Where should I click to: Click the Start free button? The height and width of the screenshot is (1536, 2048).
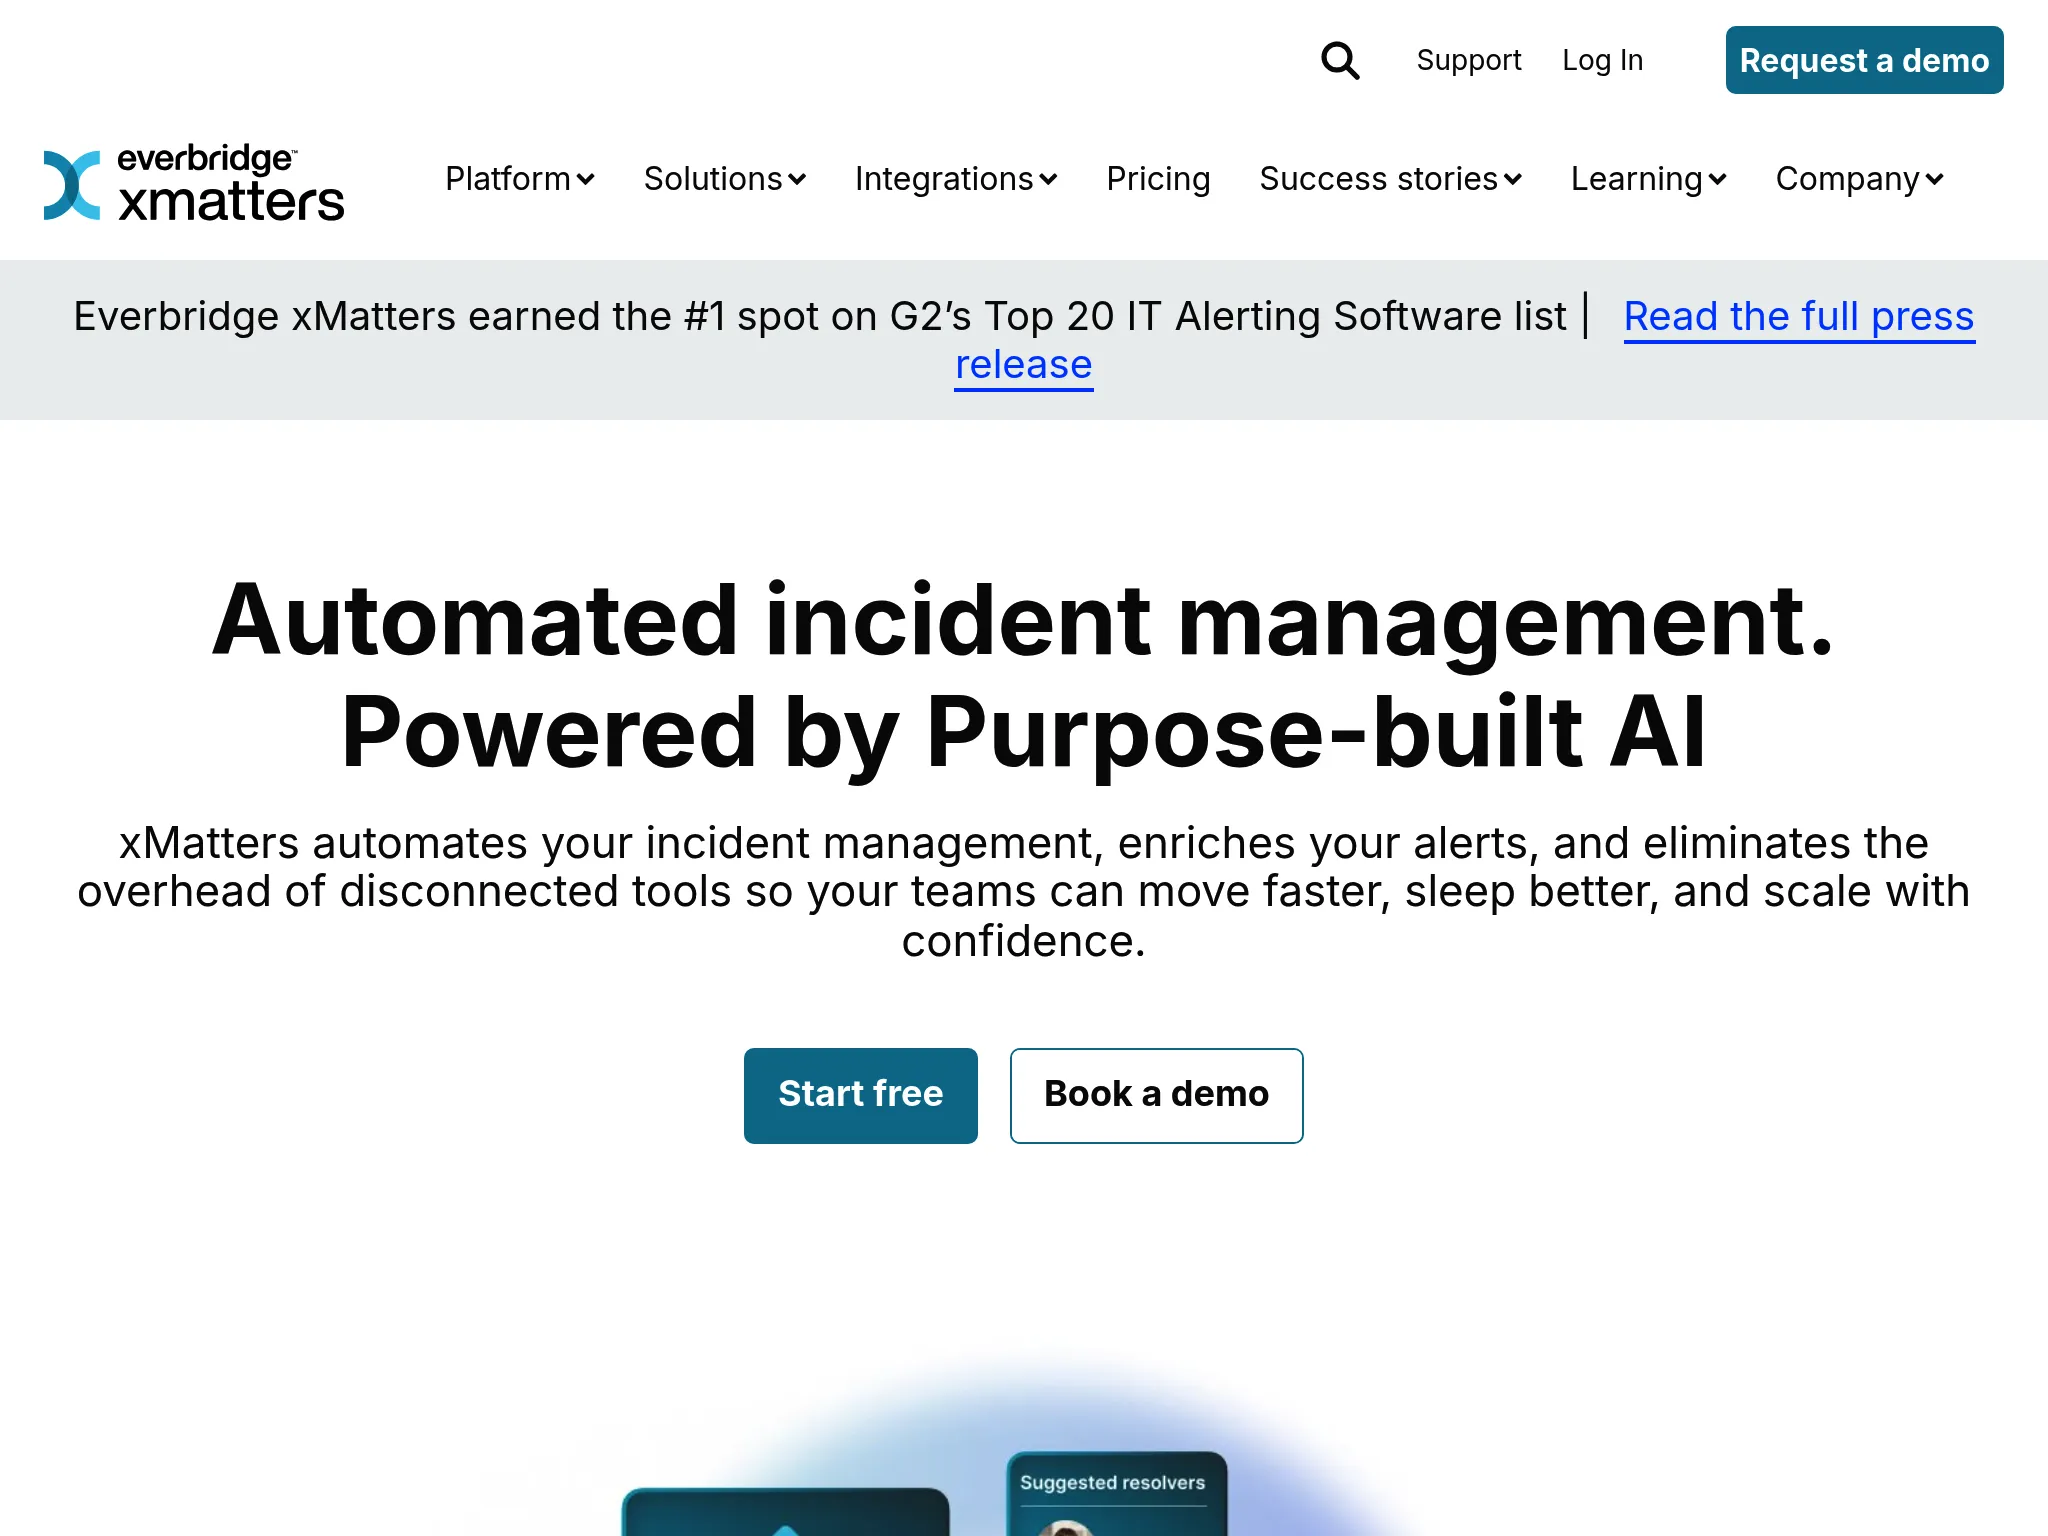861,1096
